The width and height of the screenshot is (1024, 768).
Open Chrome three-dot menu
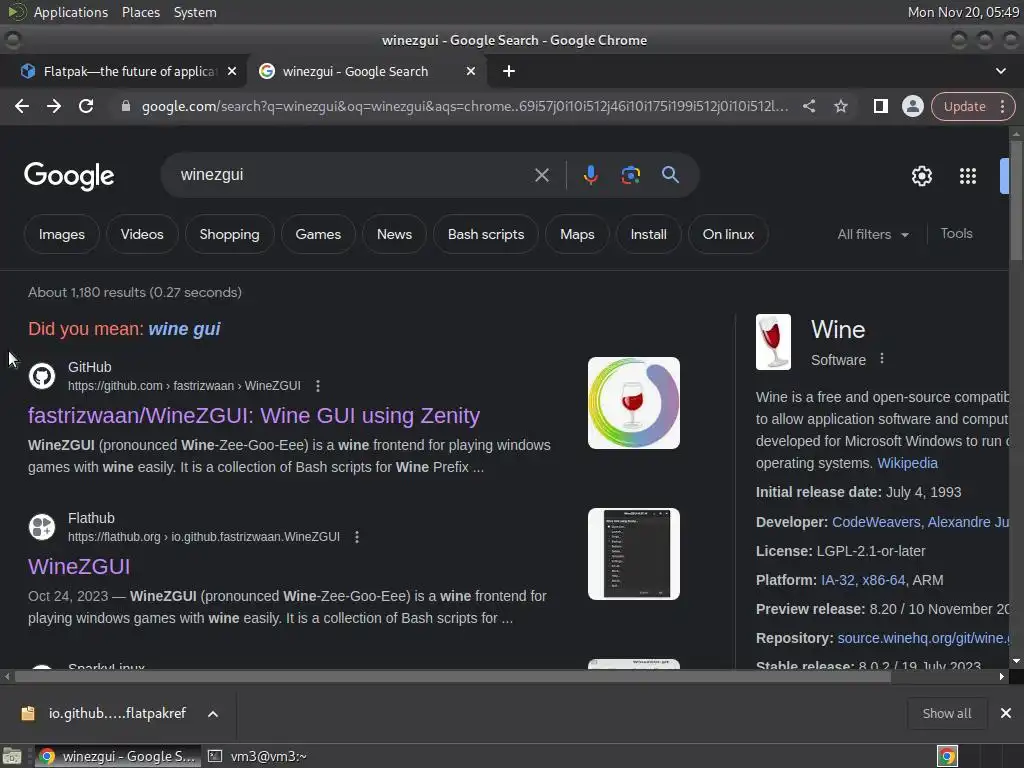coord(1002,106)
